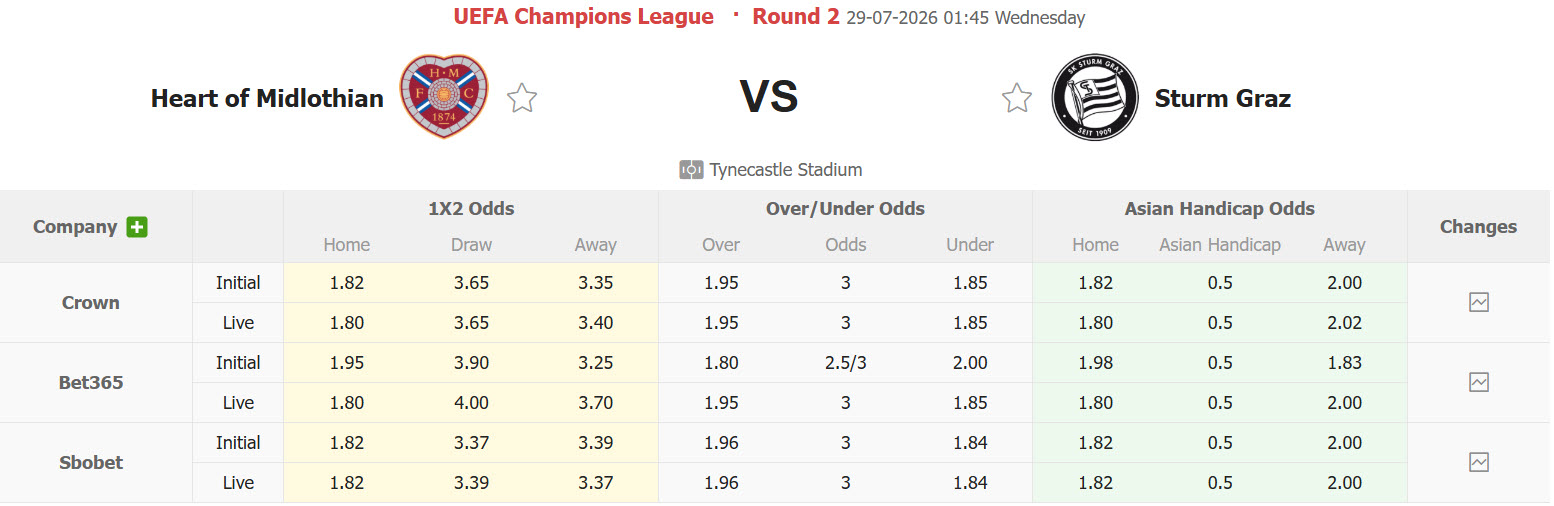Open Sbobet odds changes chart icon
This screenshot has height=506, width=1554.
pos(1479,462)
